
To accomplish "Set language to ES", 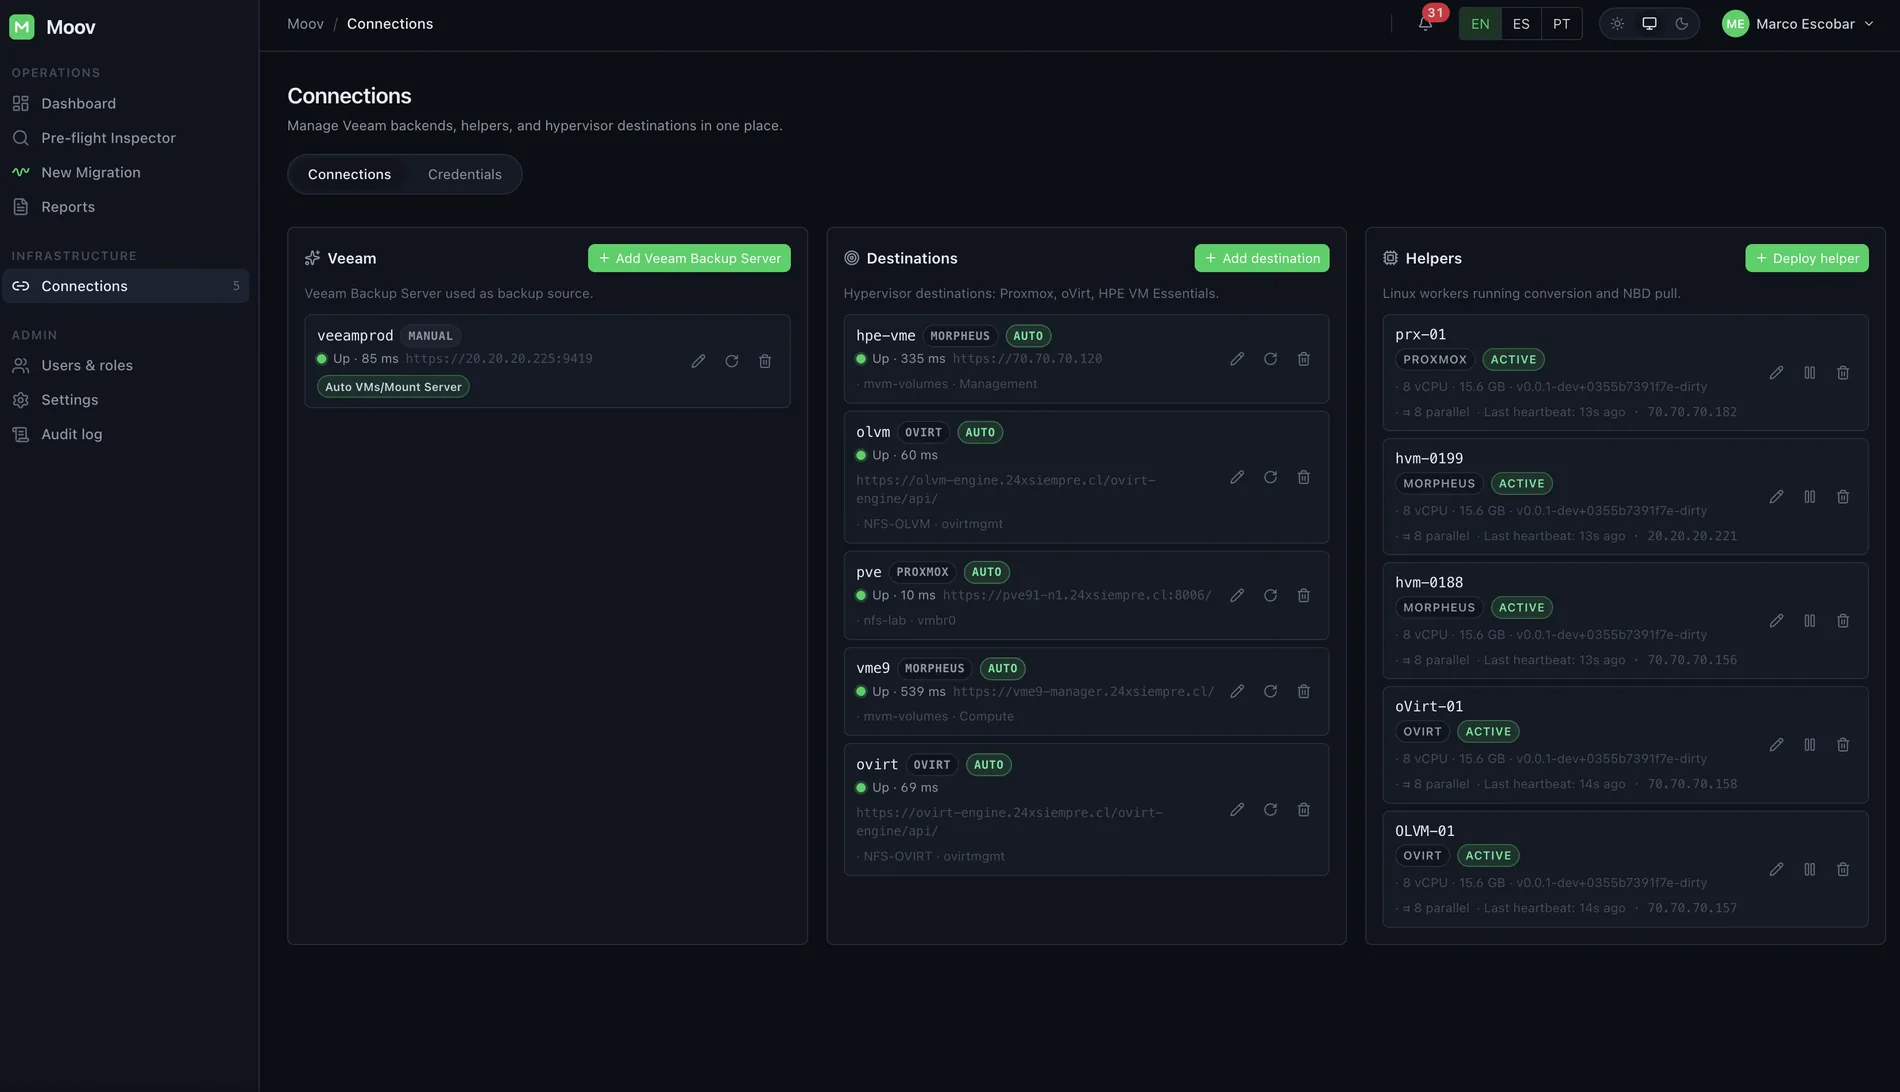I will [1521, 24].
